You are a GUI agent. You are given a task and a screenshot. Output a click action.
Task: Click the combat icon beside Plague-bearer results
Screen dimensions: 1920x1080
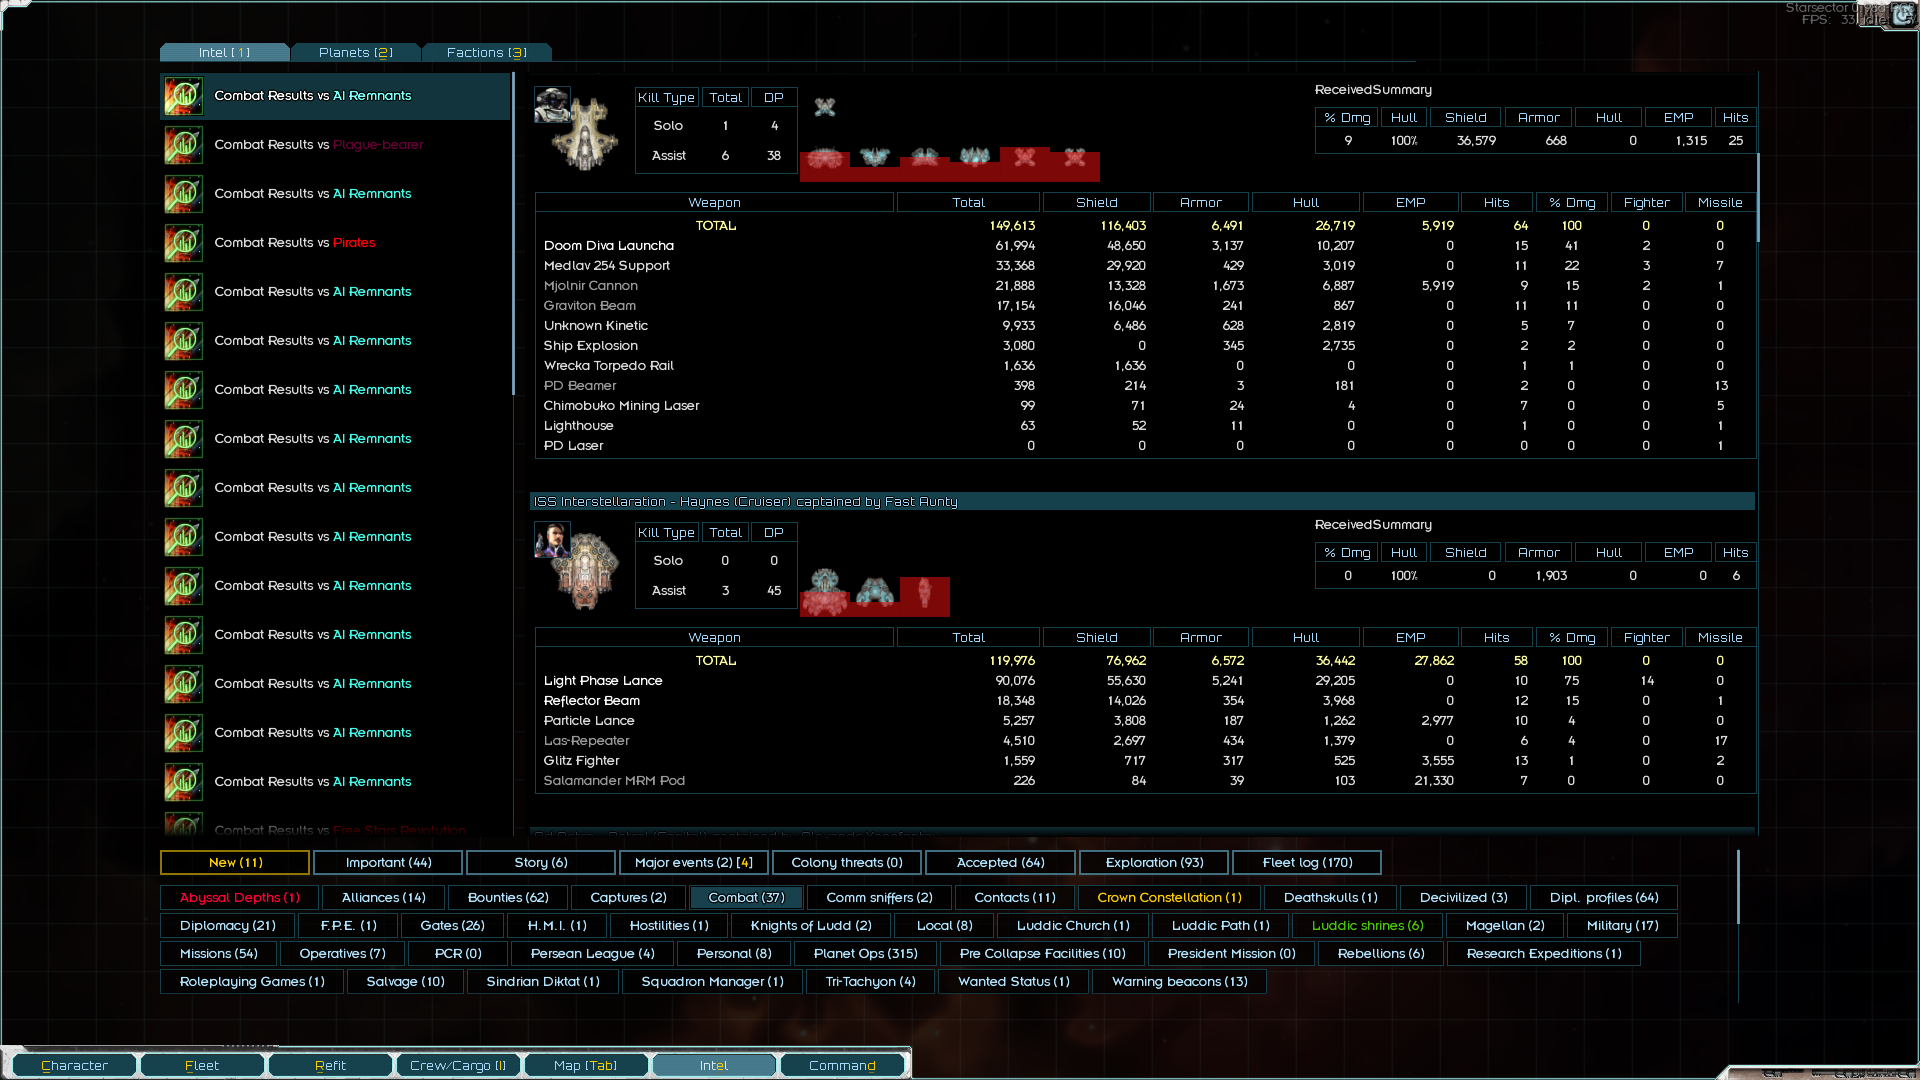tap(184, 145)
